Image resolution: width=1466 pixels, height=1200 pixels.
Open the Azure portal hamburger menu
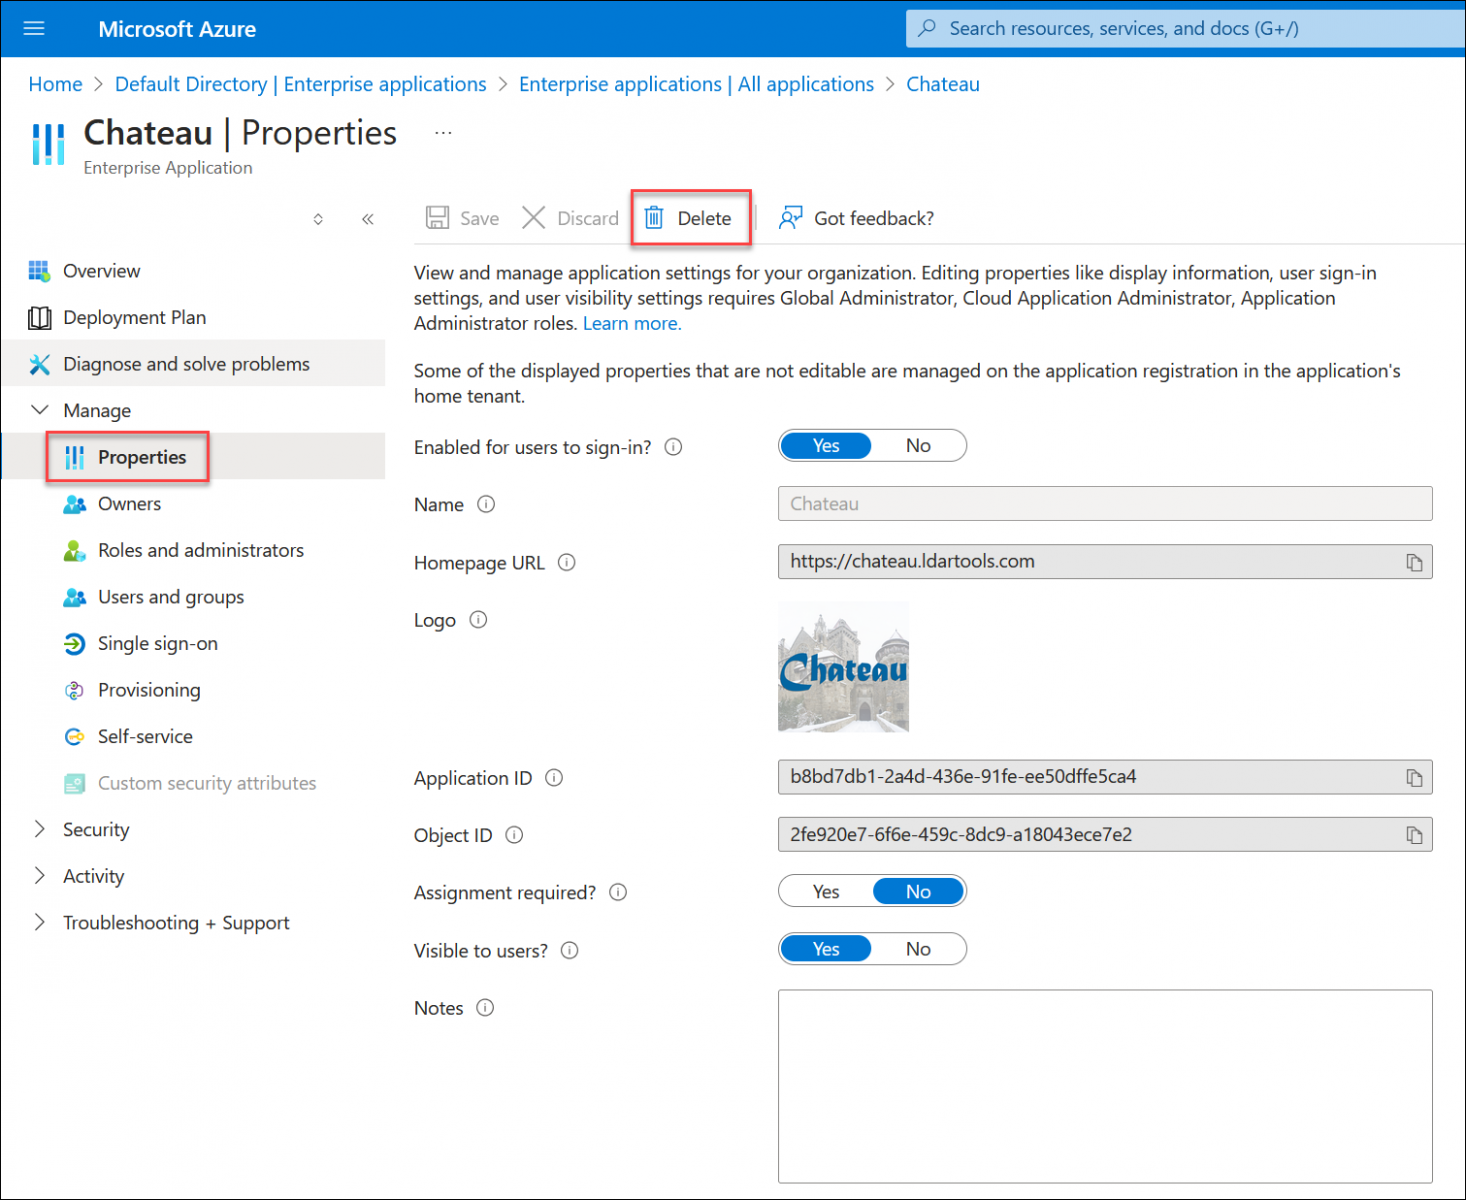(34, 28)
